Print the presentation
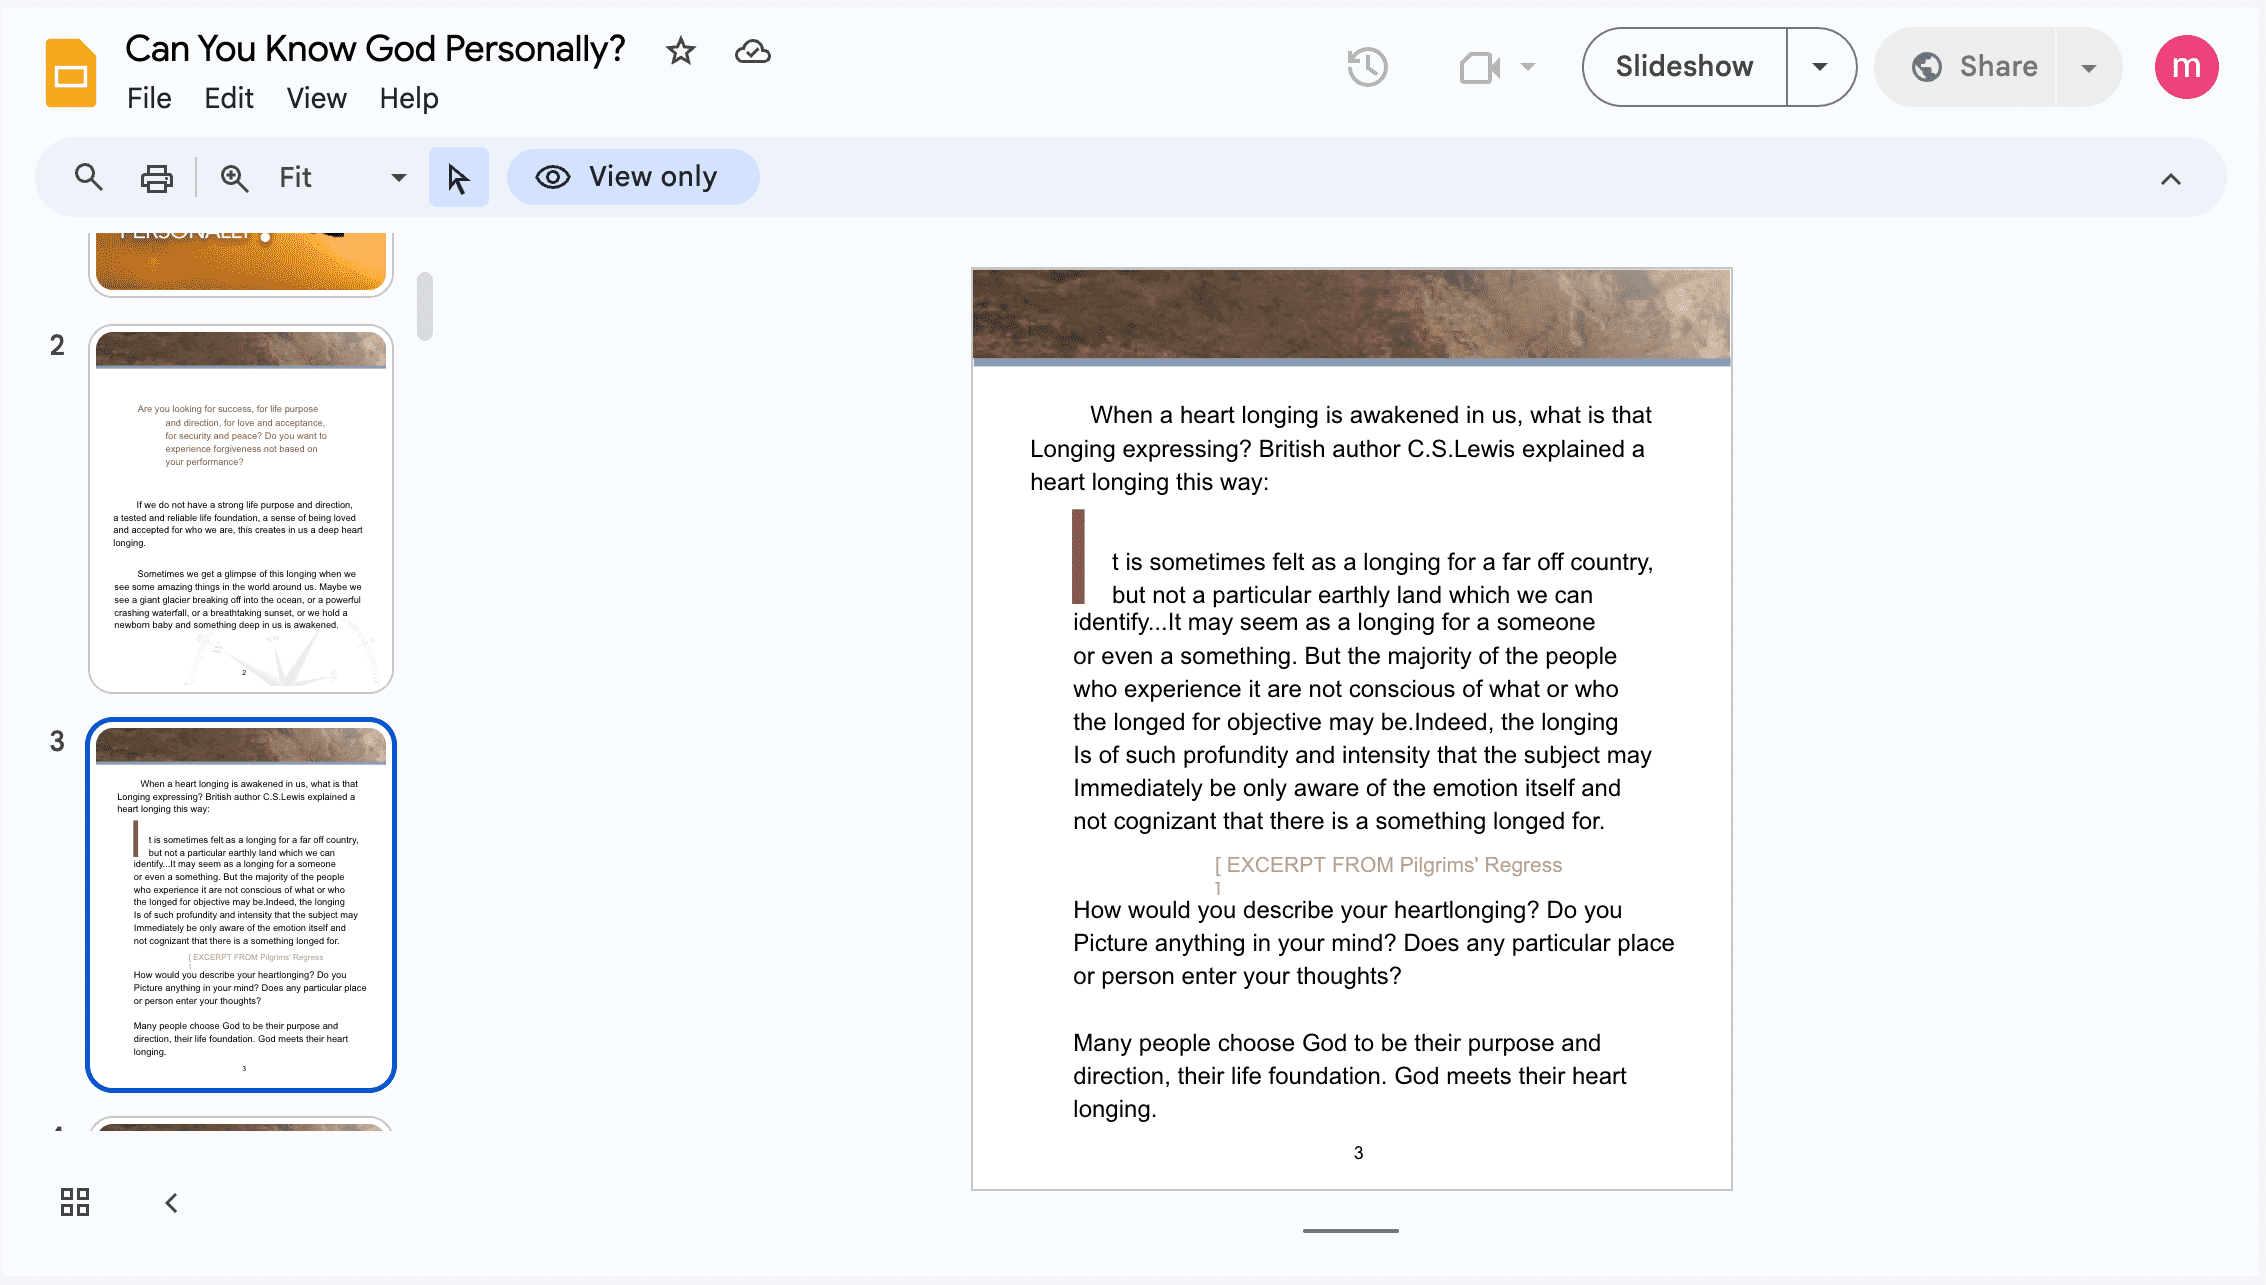This screenshot has height=1285, width=2266. [156, 178]
